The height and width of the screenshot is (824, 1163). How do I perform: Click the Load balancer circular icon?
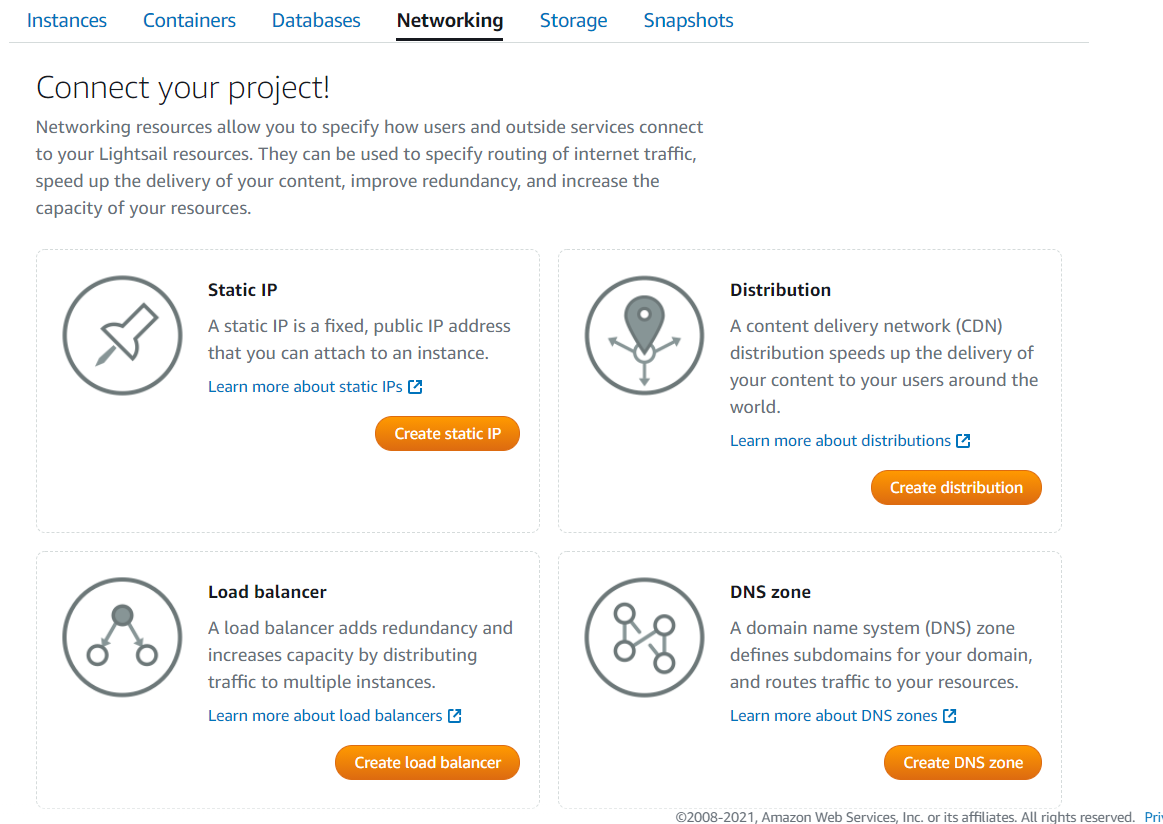122,637
